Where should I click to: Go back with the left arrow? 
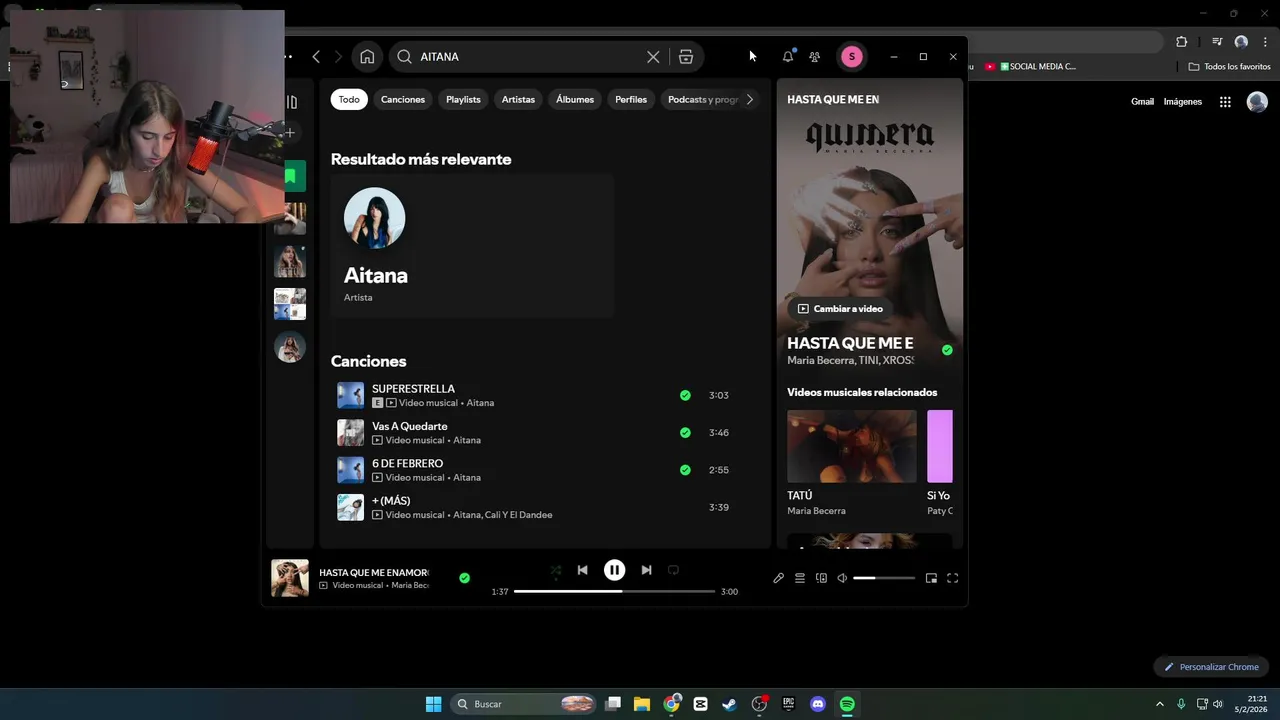click(316, 57)
